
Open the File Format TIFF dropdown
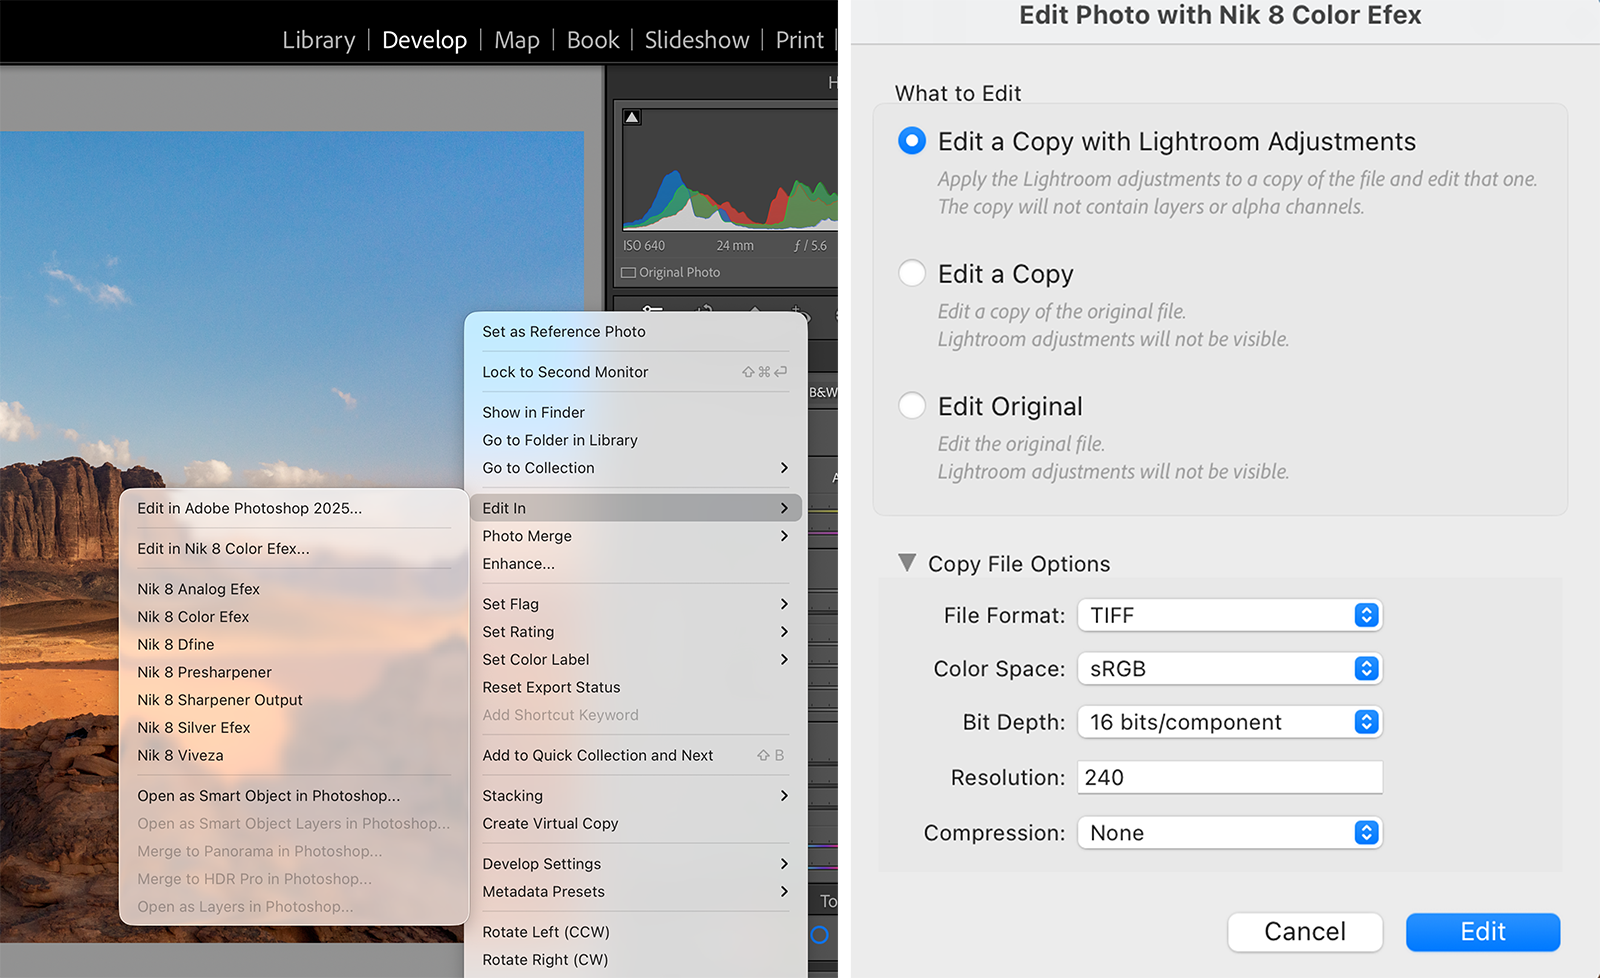[x=1229, y=615]
